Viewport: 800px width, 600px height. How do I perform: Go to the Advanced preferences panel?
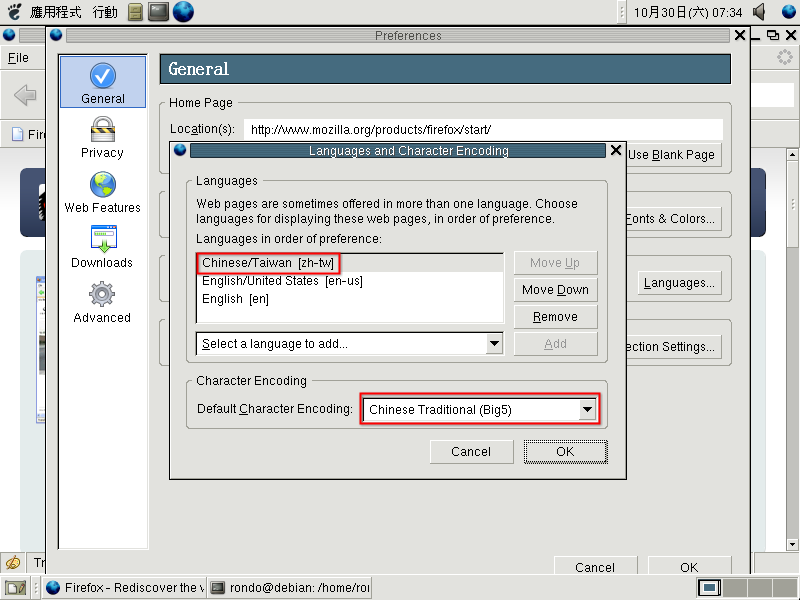click(102, 303)
